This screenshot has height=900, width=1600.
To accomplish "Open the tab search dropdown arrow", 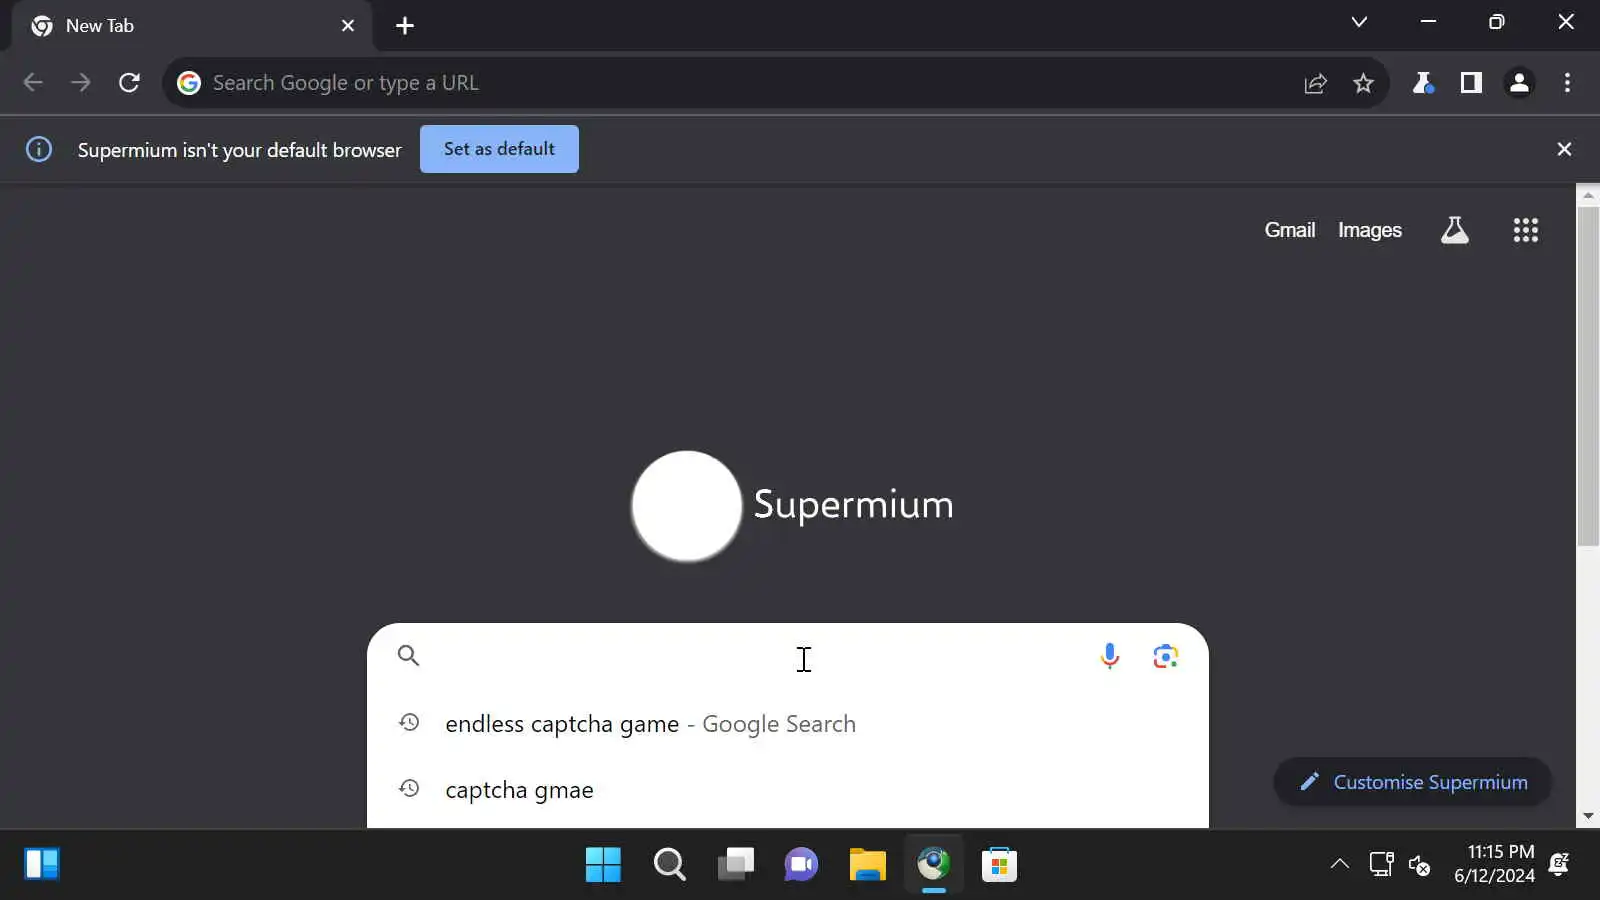I will [1359, 22].
